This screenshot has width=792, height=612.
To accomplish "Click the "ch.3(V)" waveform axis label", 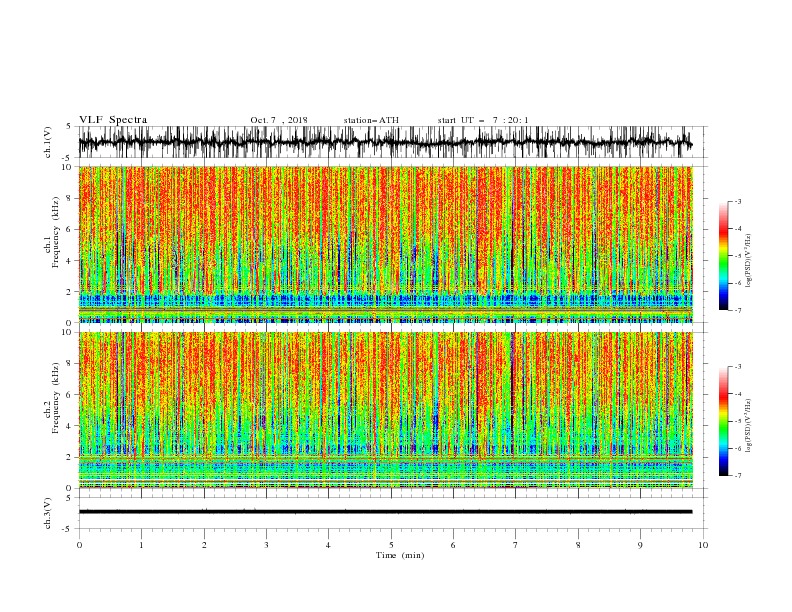I will 48,513.
